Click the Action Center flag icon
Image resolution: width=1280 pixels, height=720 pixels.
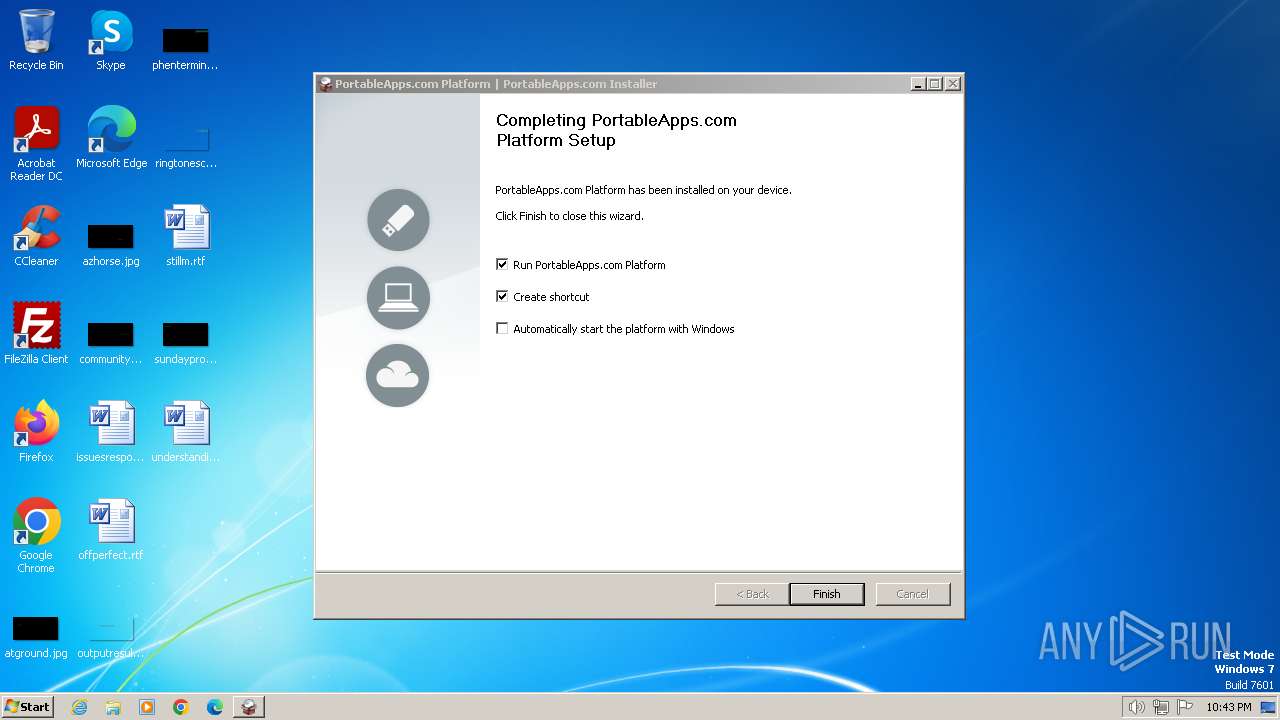point(1185,707)
